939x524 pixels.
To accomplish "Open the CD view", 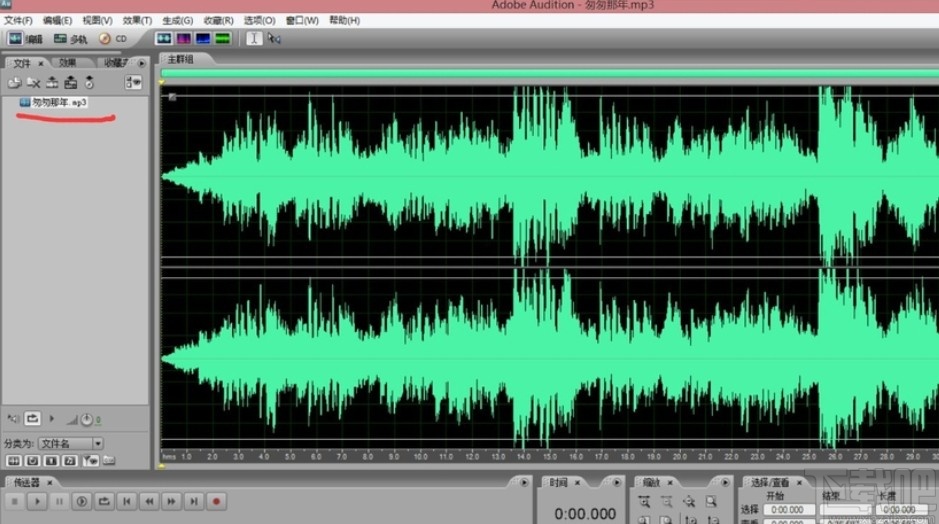I will 113,39.
